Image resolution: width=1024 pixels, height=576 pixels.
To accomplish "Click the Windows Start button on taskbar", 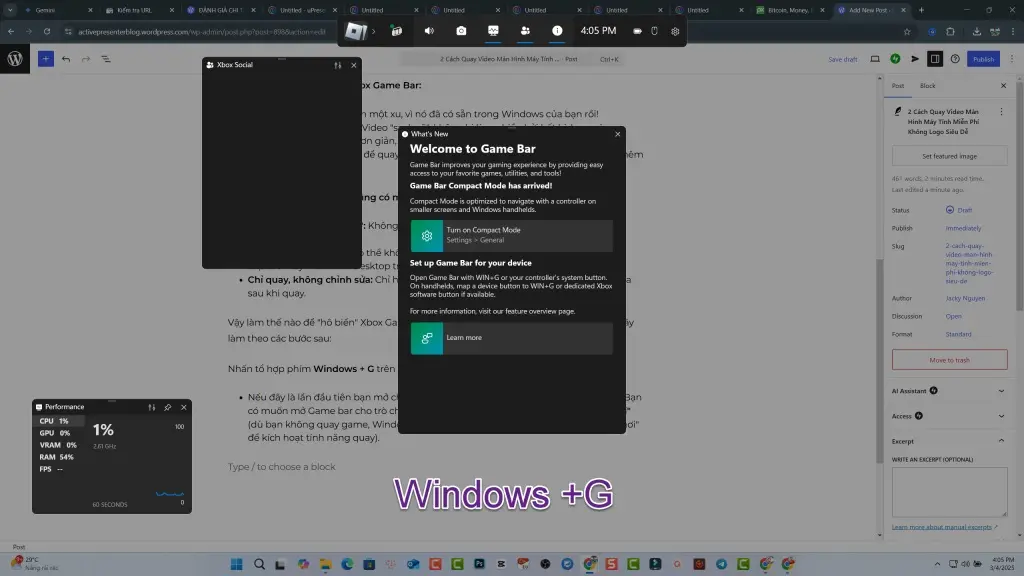I will (236, 564).
